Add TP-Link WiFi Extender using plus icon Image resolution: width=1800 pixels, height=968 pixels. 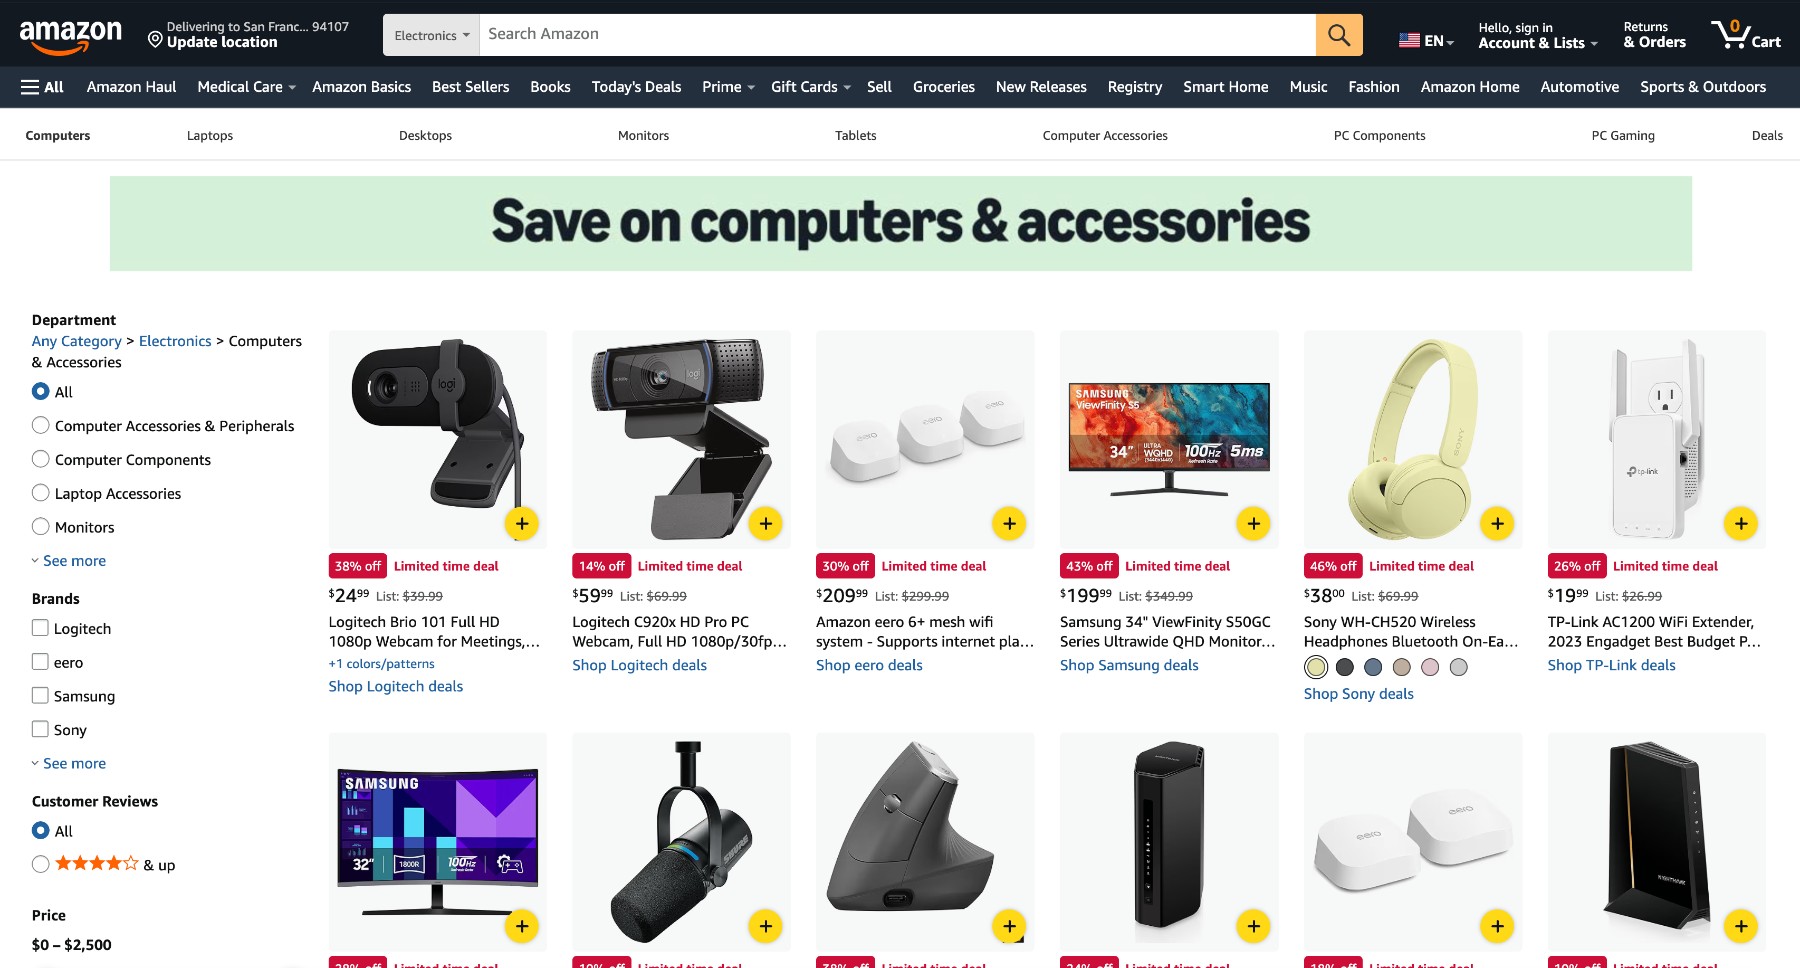pos(1741,523)
